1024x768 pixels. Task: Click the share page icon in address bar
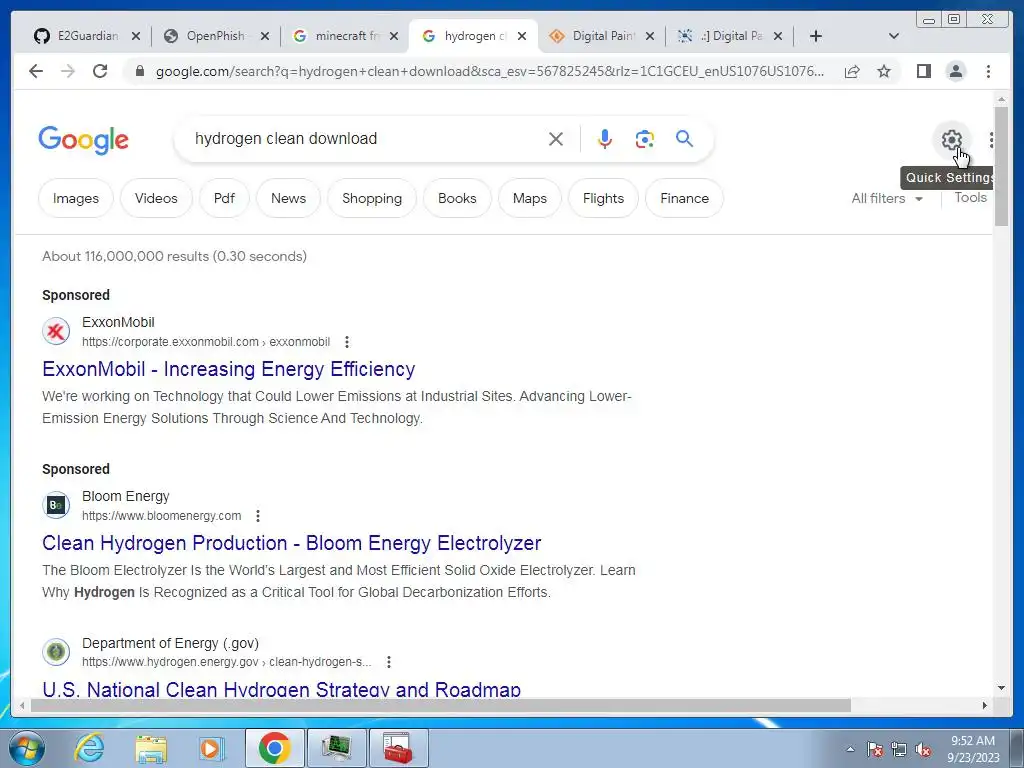(x=852, y=71)
